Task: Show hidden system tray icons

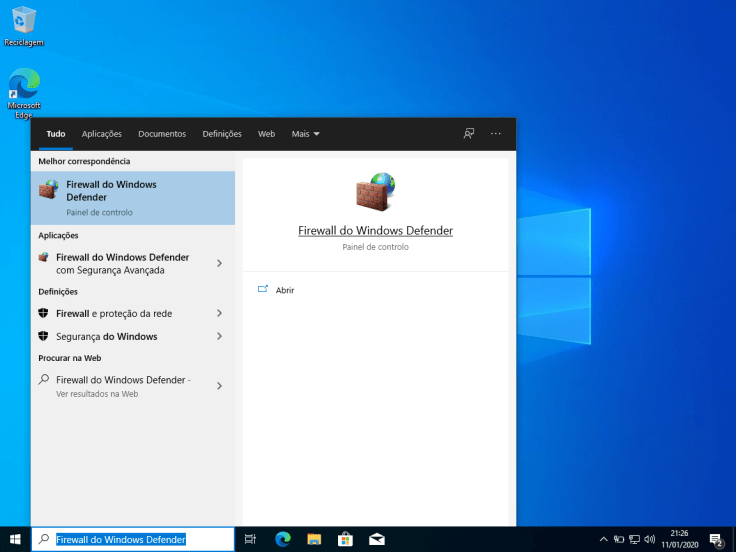Action: point(603,539)
